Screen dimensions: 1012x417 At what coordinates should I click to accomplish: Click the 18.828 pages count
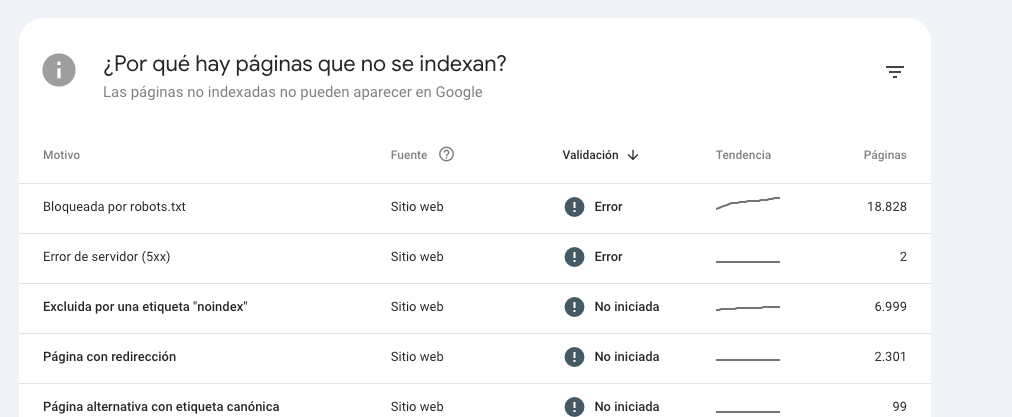(x=887, y=207)
